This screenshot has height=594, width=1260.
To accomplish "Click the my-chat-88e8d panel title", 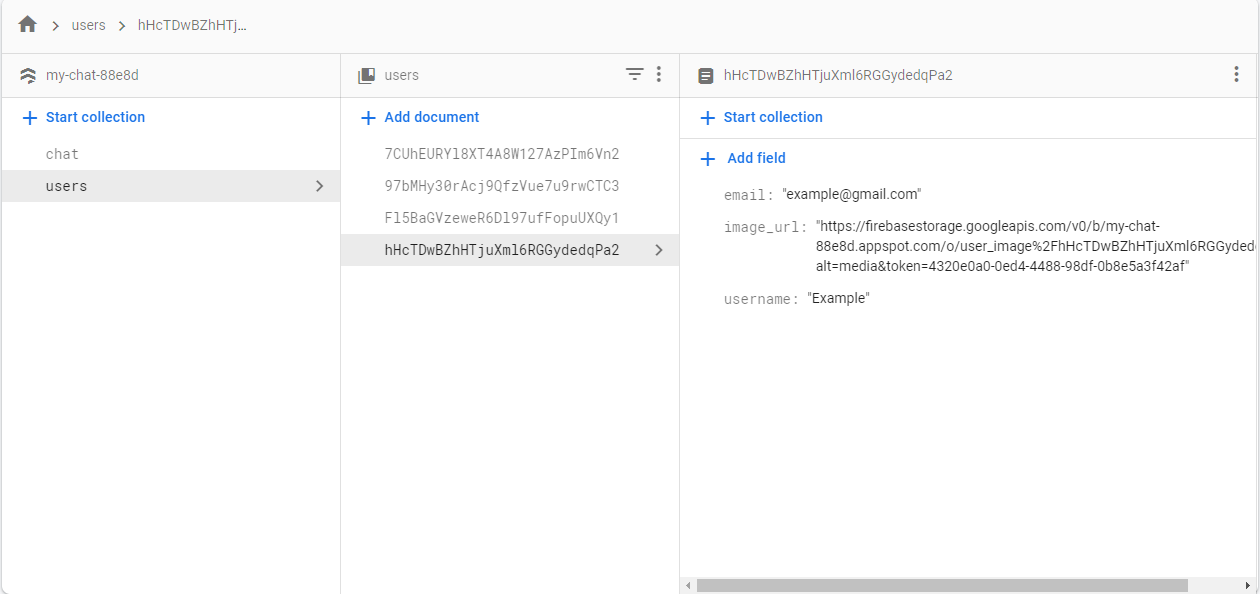I will [92, 75].
